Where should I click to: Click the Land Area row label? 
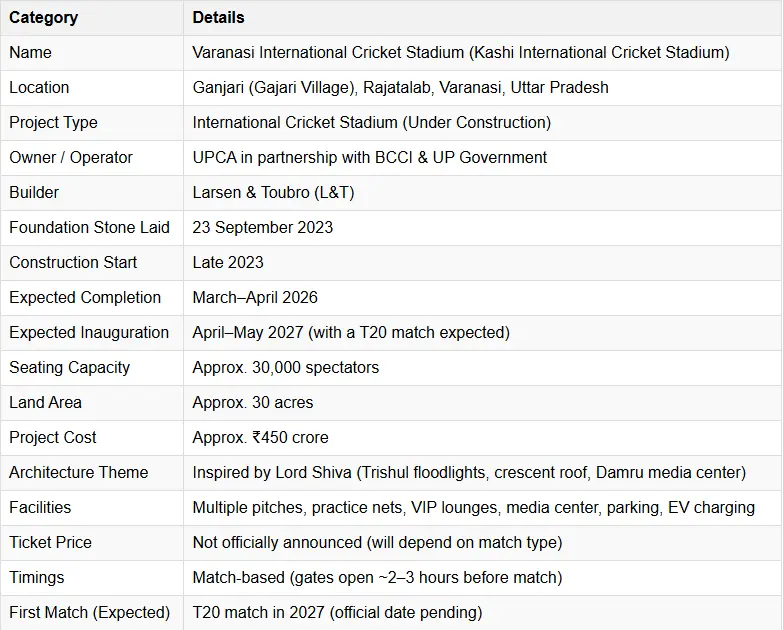coord(45,402)
